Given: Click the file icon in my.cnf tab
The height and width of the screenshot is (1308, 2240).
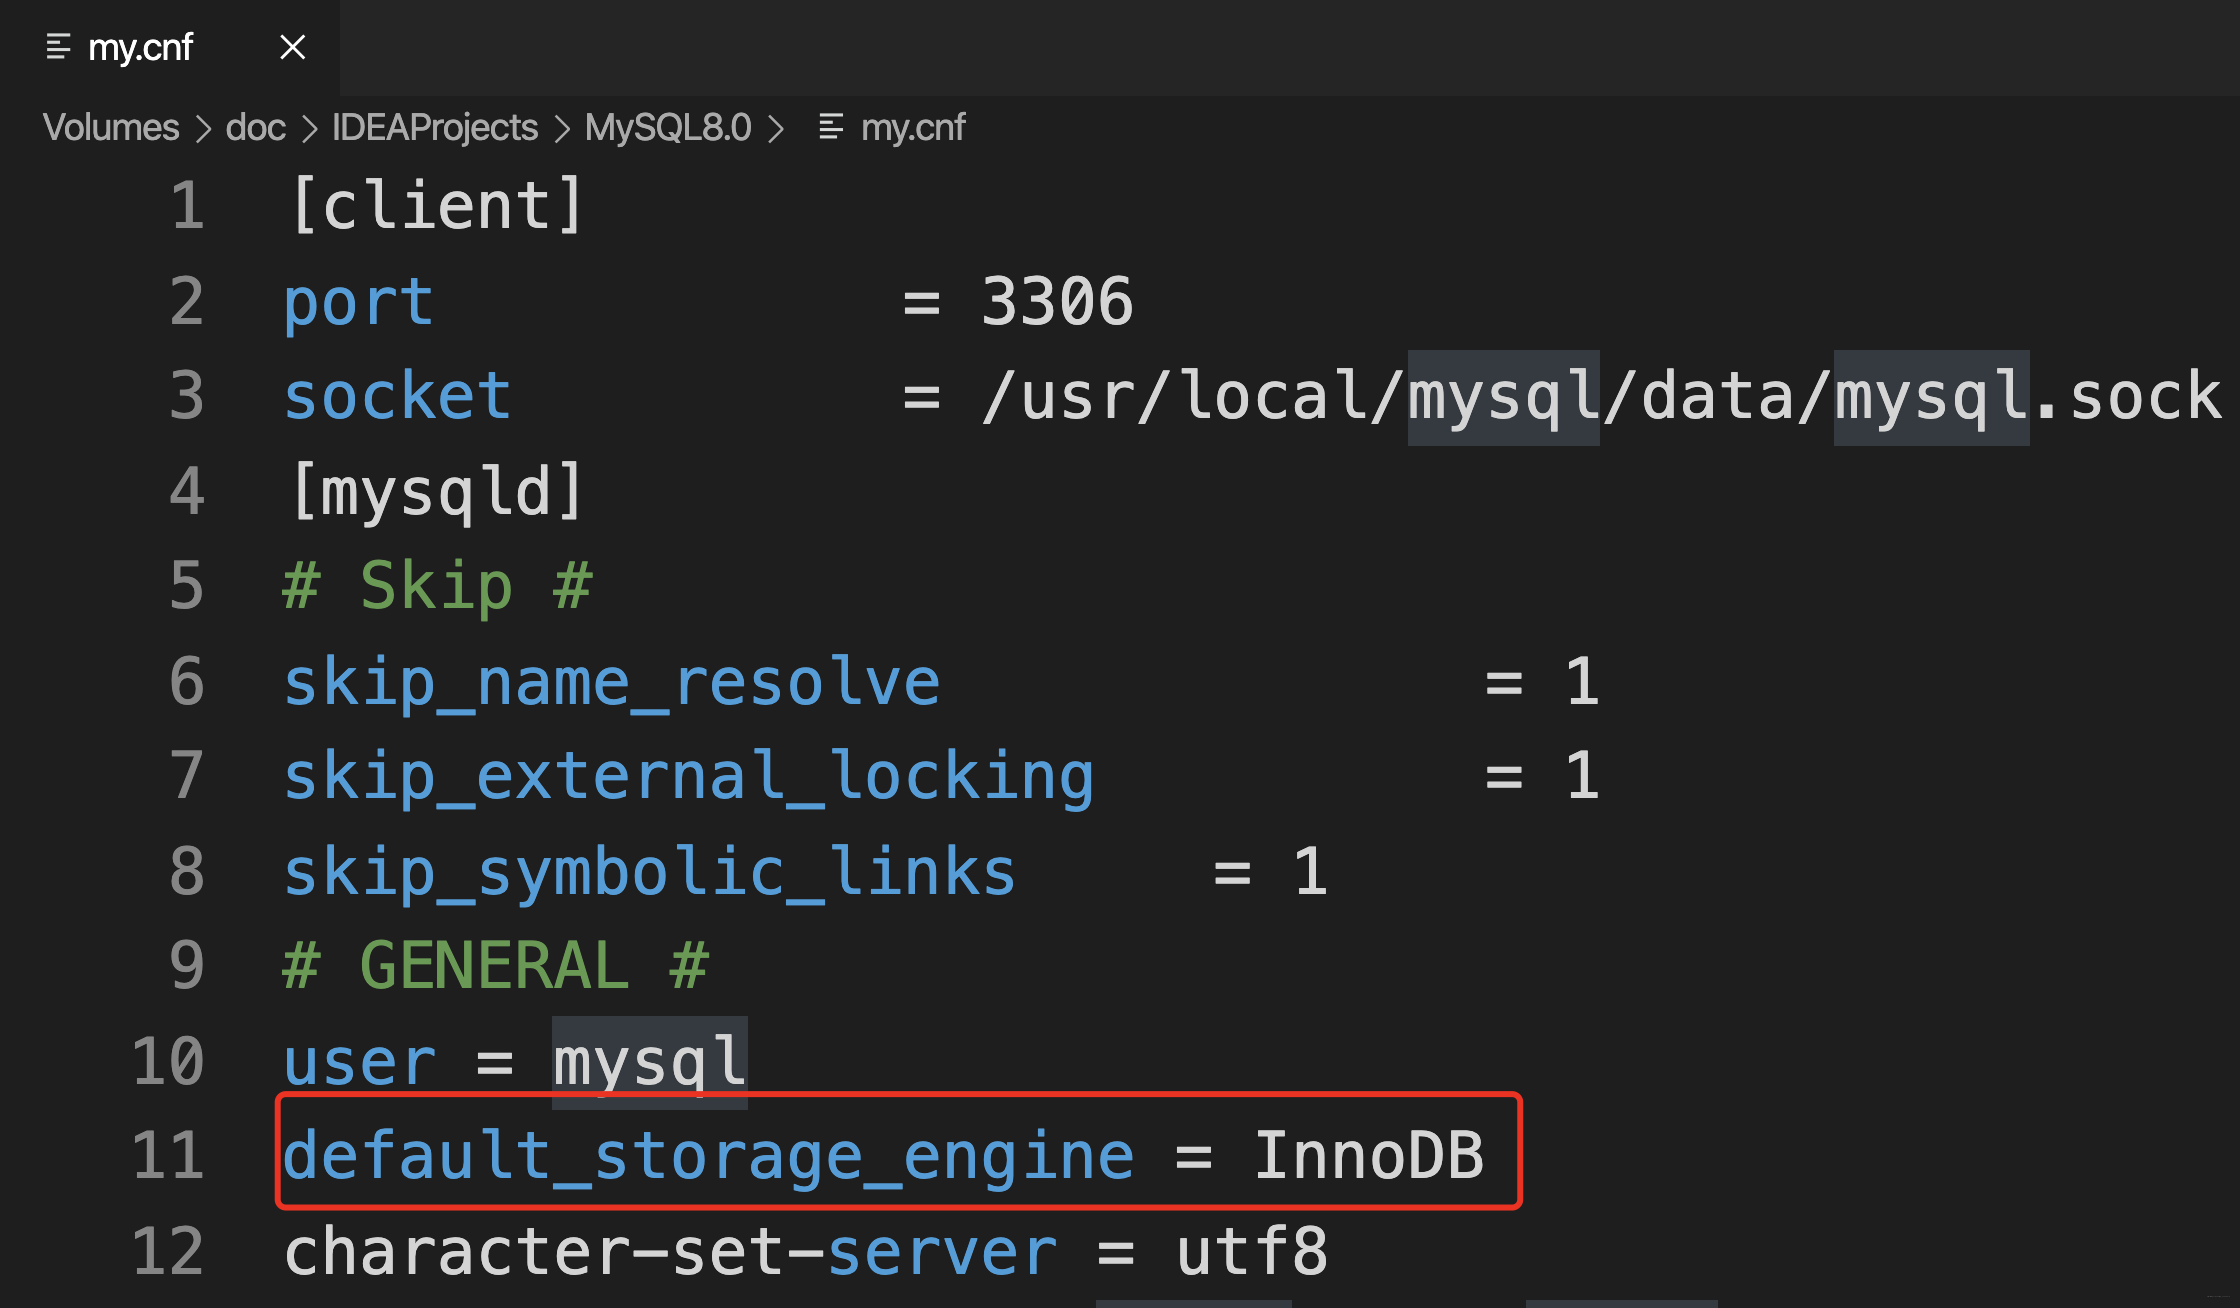Looking at the screenshot, I should (x=58, y=47).
